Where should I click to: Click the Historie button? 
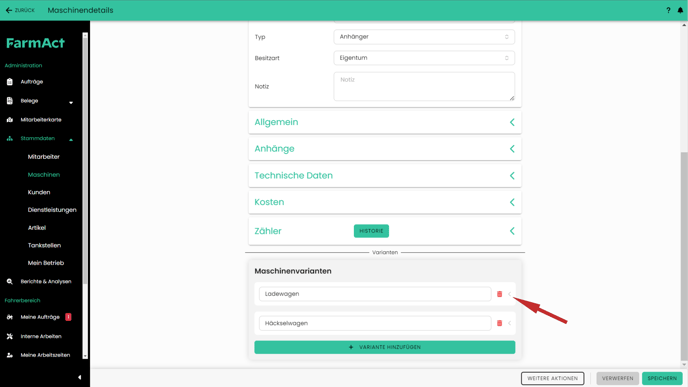click(x=371, y=231)
